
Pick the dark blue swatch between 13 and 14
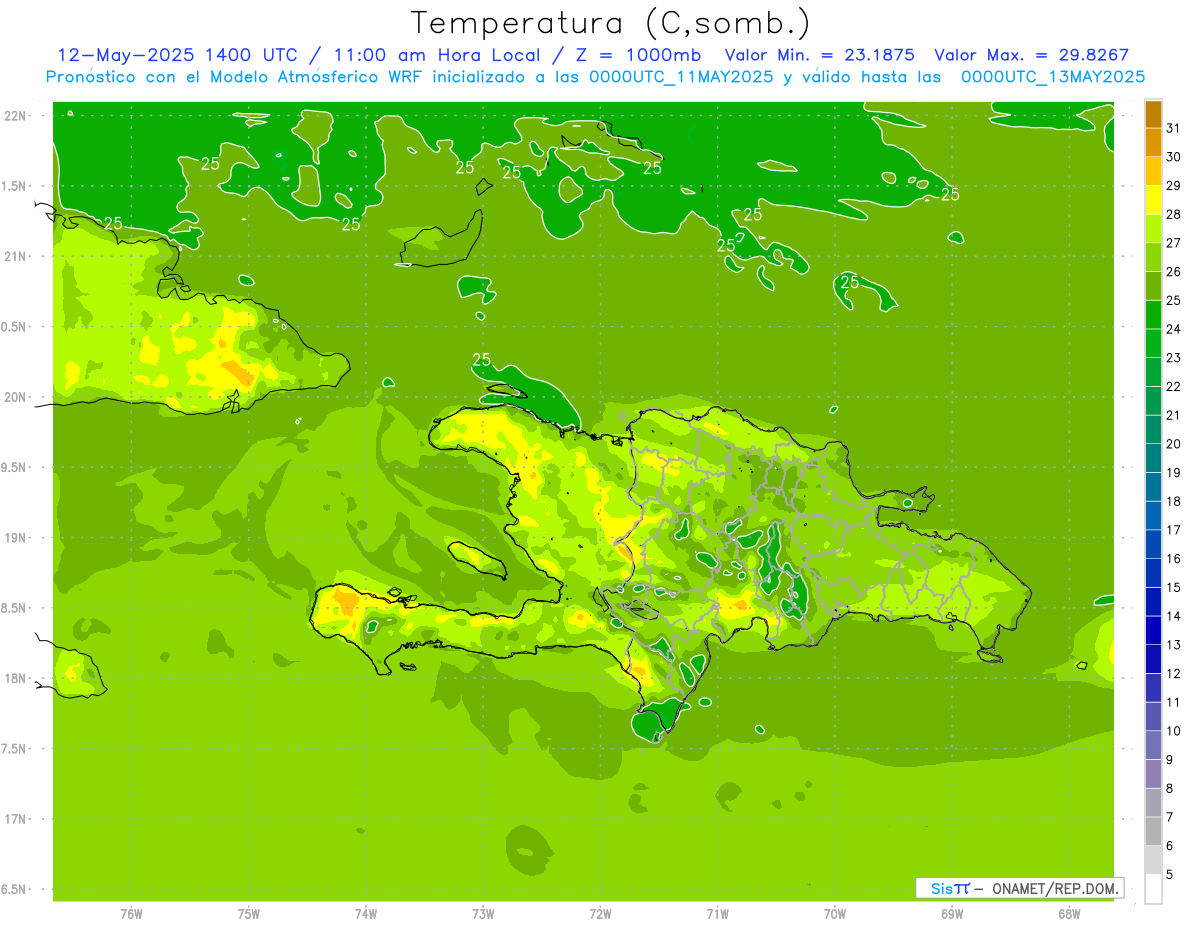click(1153, 630)
